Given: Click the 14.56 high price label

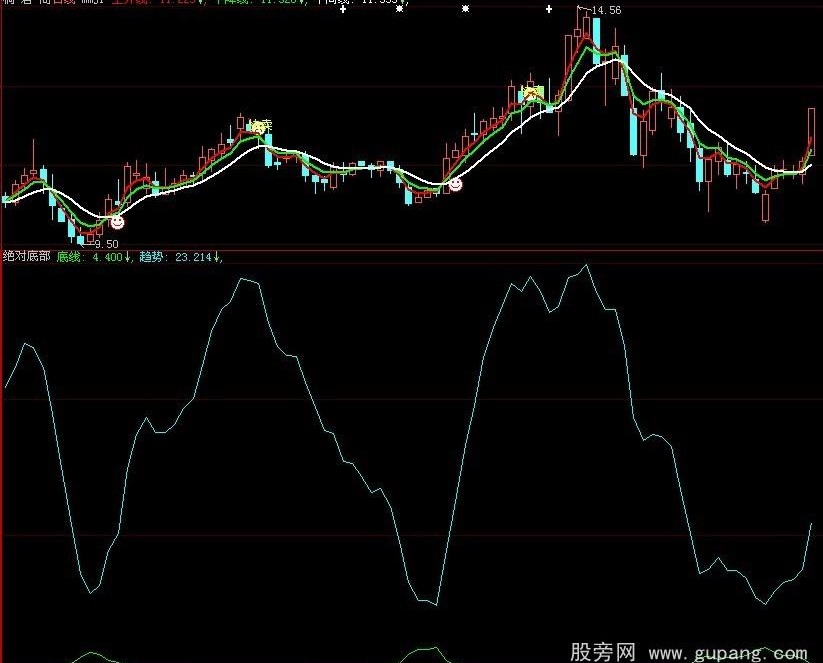Looking at the screenshot, I should (606, 10).
